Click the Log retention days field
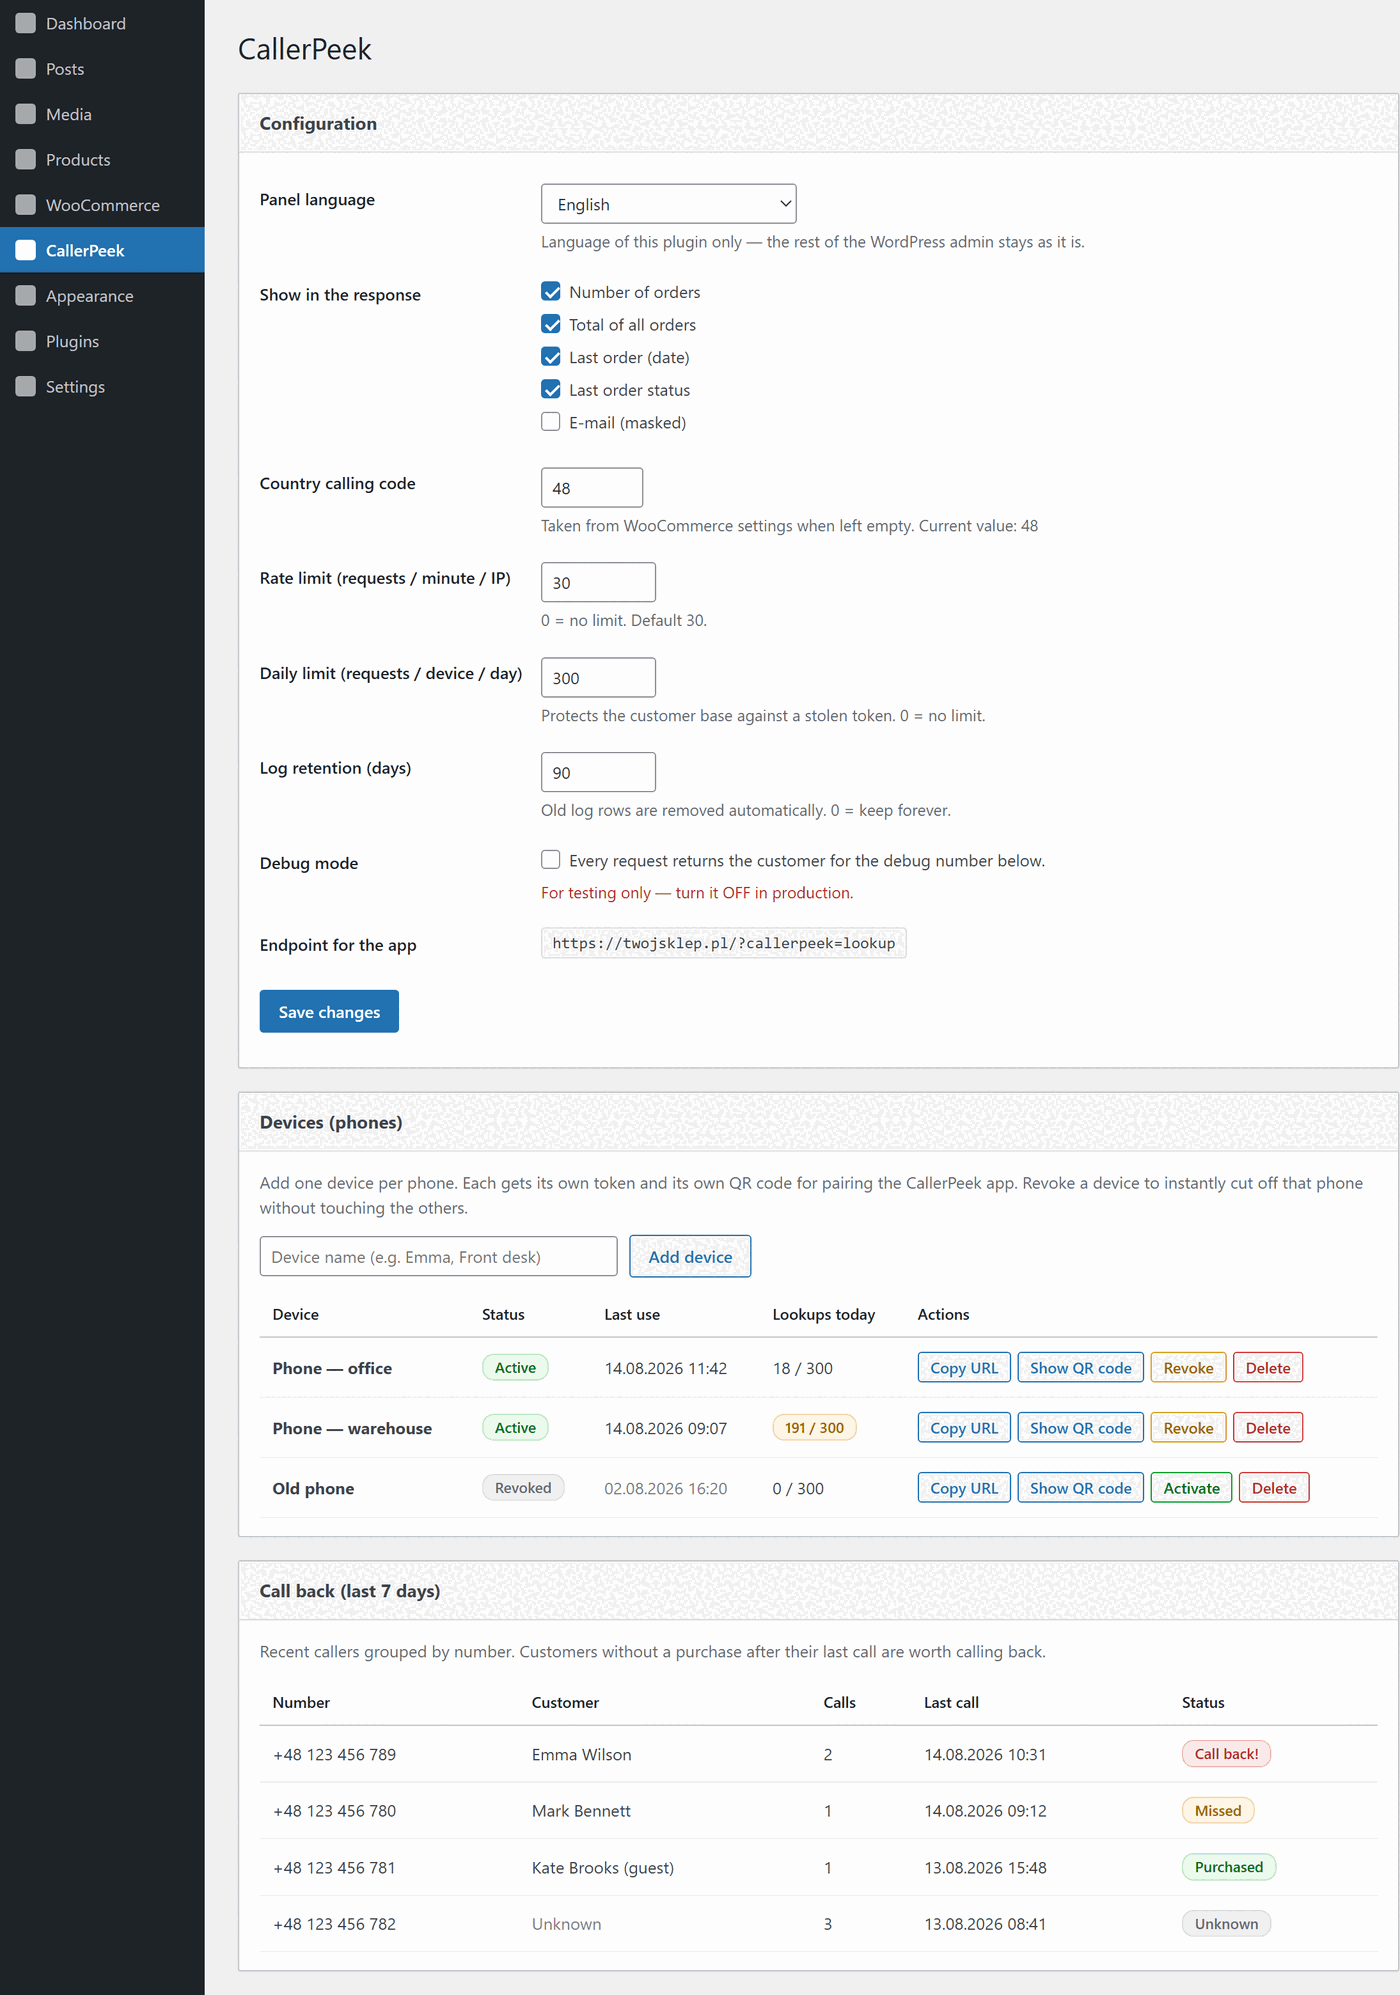Viewport: 1400px width, 1995px height. (x=598, y=772)
